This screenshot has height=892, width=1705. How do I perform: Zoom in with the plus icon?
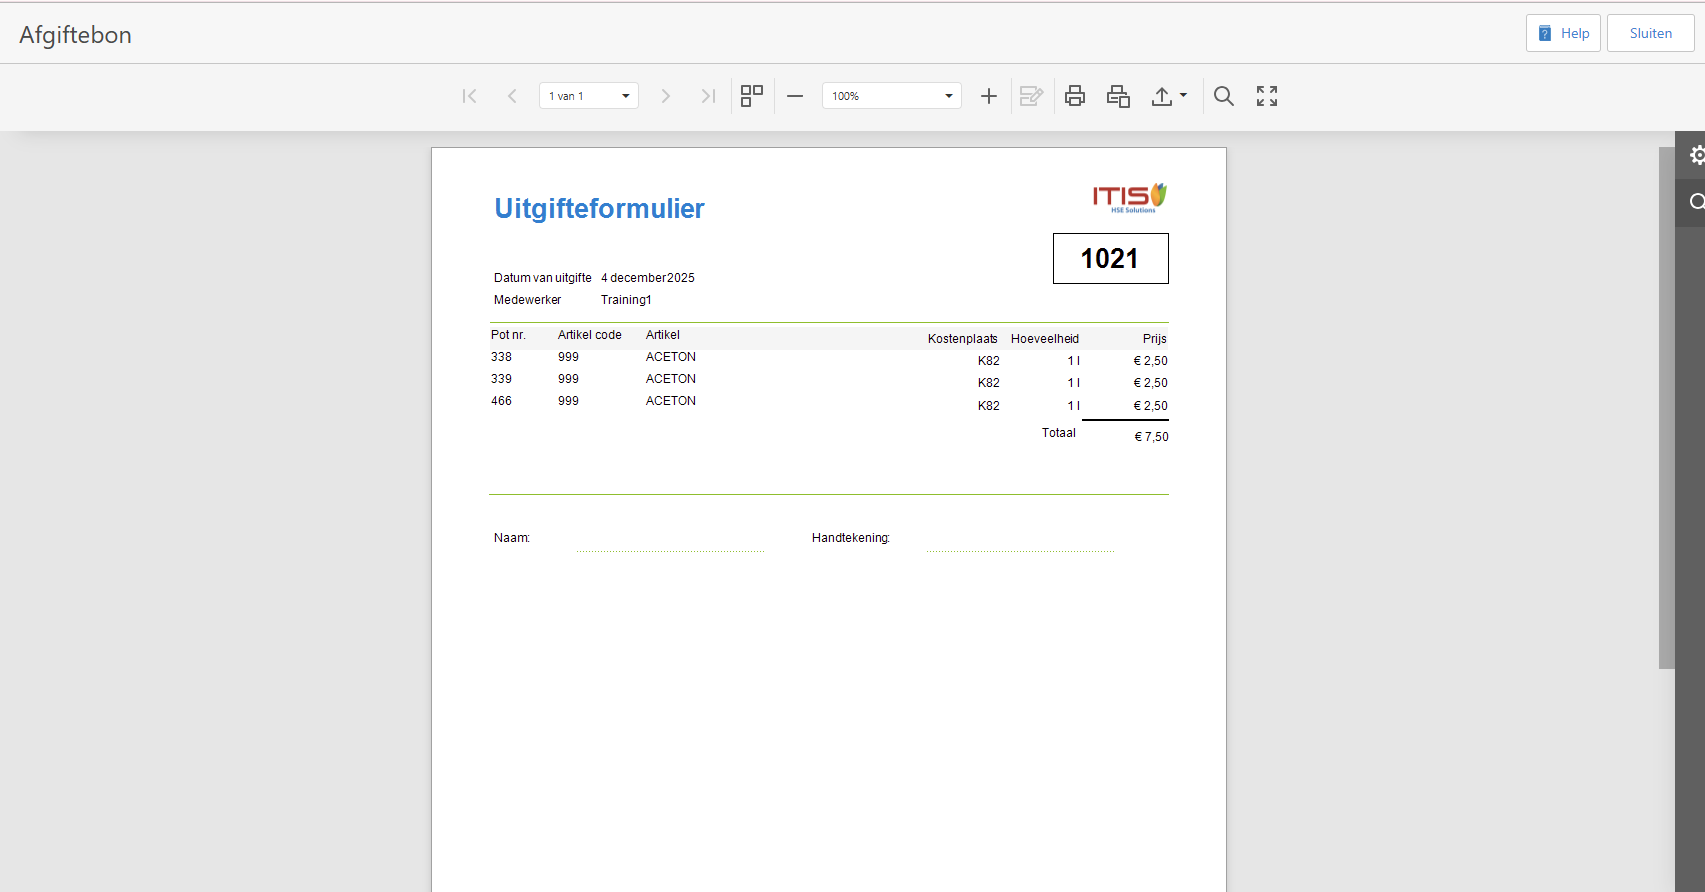988,96
